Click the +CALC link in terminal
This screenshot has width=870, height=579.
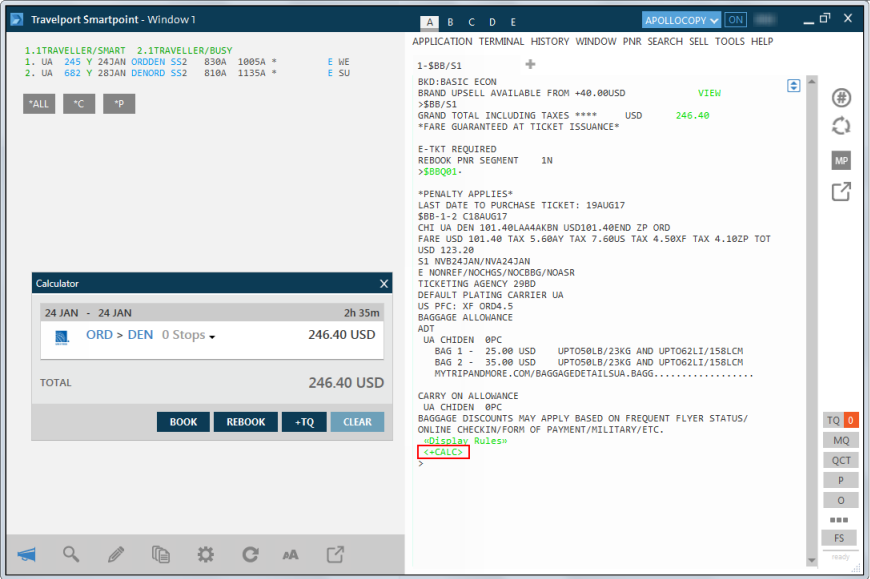443,452
